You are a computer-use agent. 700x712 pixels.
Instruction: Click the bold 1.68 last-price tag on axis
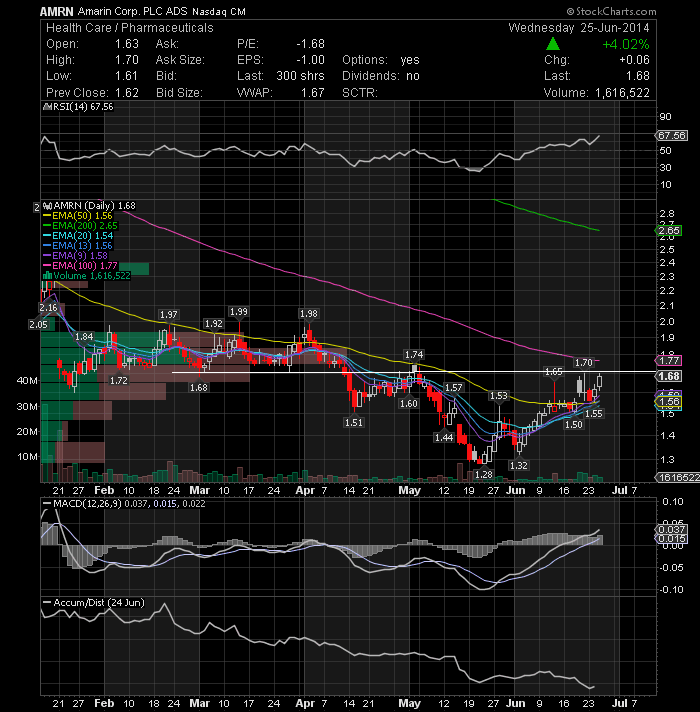click(x=669, y=376)
